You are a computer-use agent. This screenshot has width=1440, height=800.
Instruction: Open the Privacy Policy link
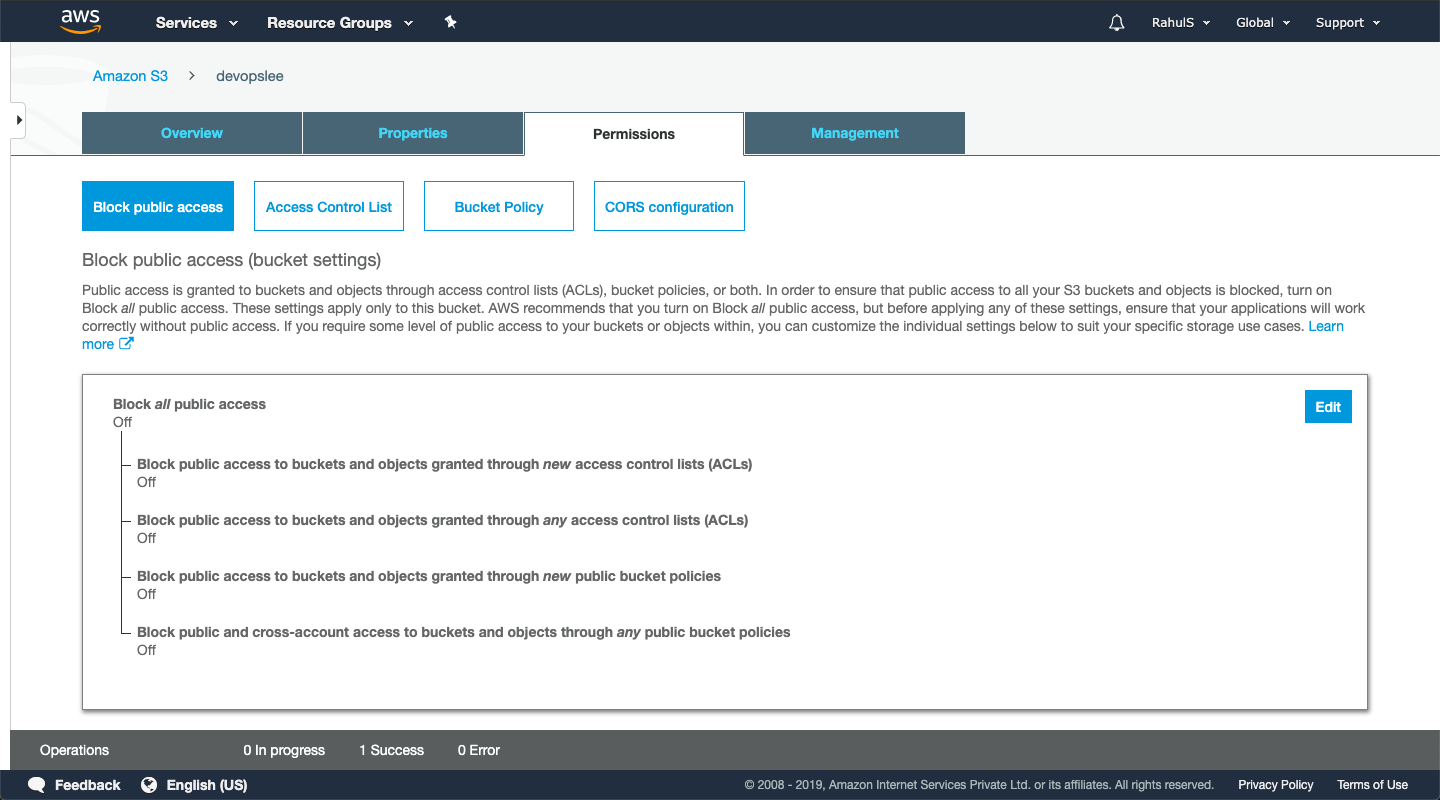1276,785
